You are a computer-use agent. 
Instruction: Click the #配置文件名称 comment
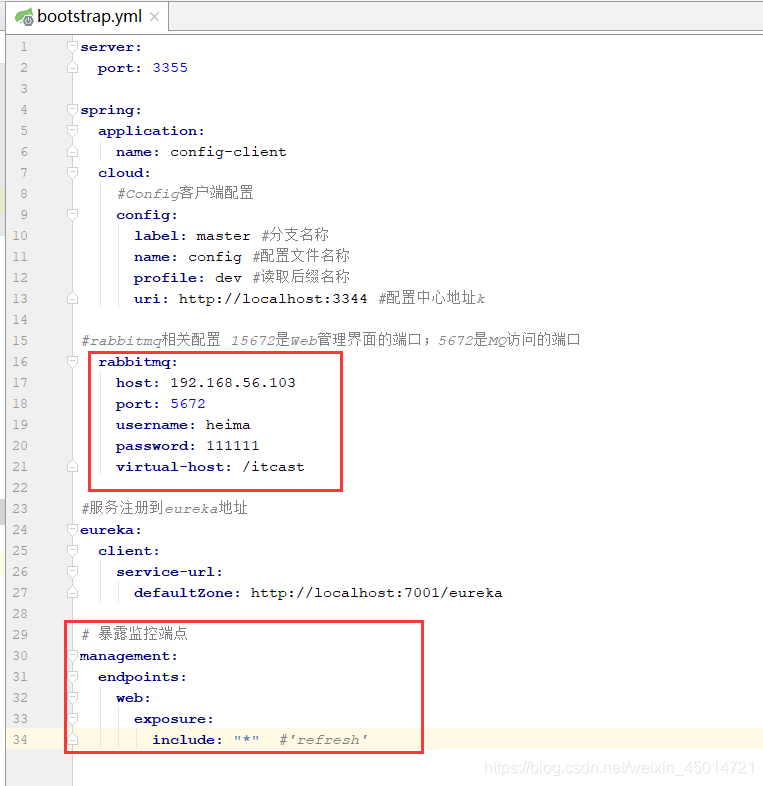pyautogui.click(x=301, y=256)
